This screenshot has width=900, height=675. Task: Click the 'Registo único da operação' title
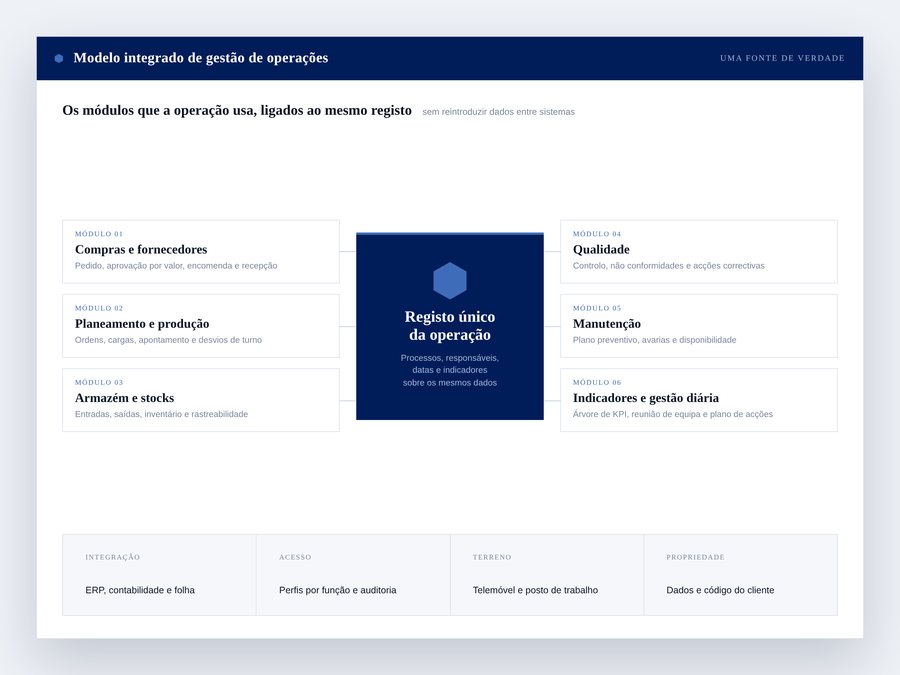(x=450, y=326)
